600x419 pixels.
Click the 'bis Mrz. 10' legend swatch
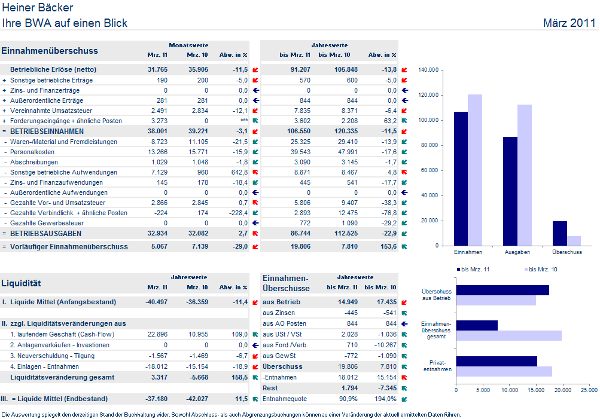[x=526, y=269]
